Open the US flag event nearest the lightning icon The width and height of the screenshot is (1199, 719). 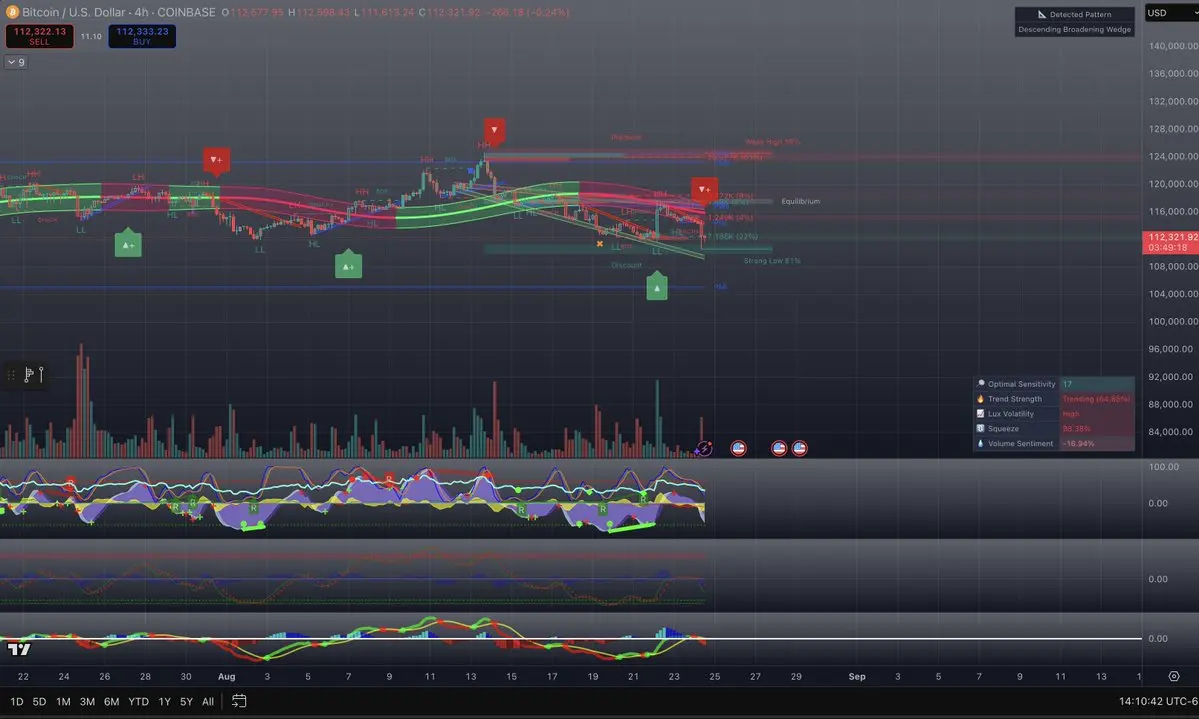[738, 448]
